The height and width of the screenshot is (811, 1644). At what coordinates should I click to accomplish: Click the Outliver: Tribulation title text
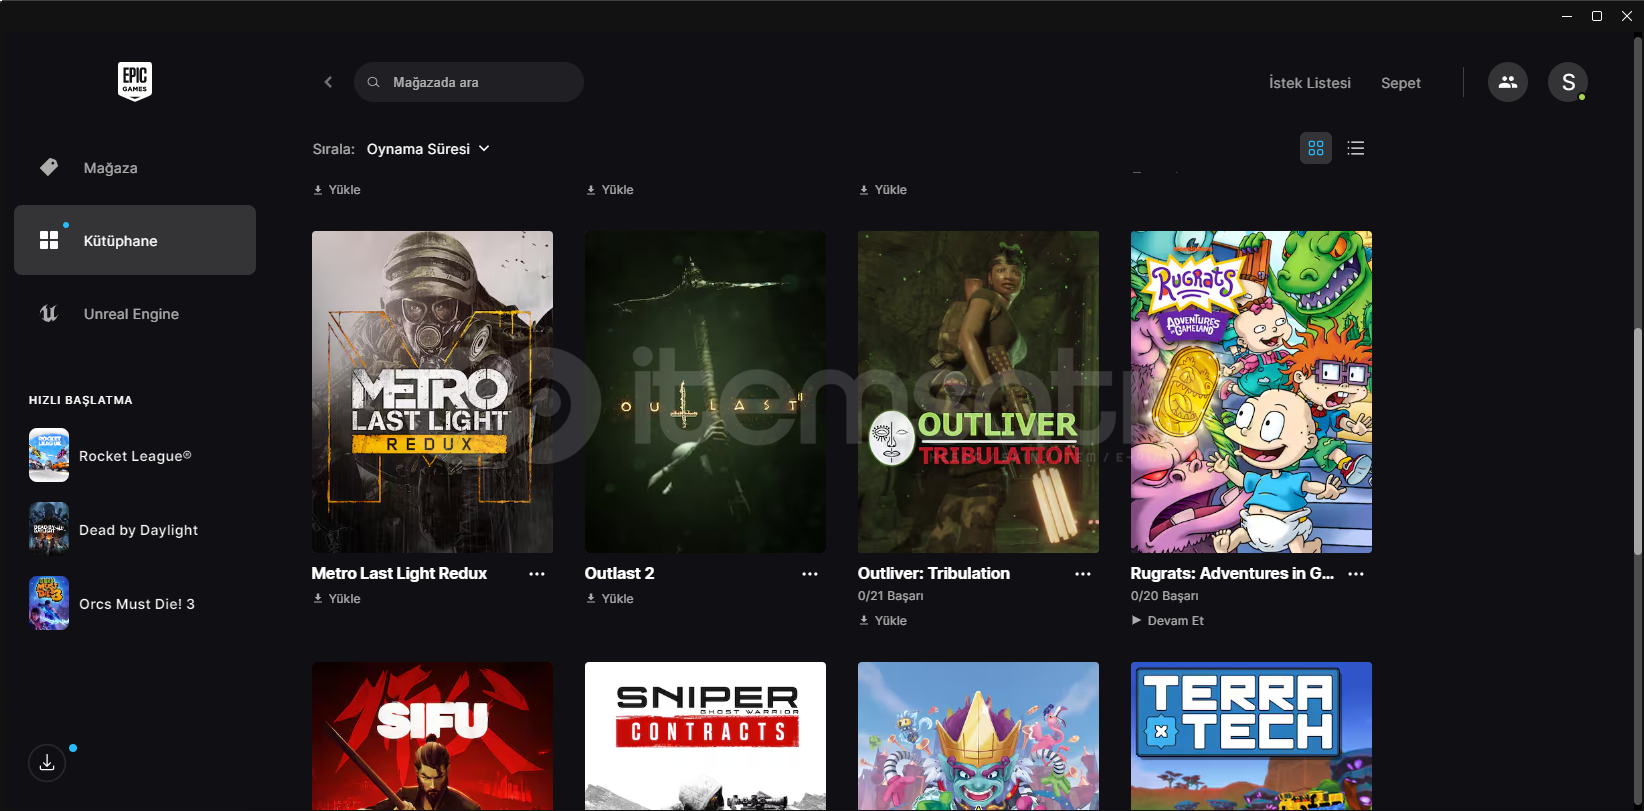[x=934, y=573]
